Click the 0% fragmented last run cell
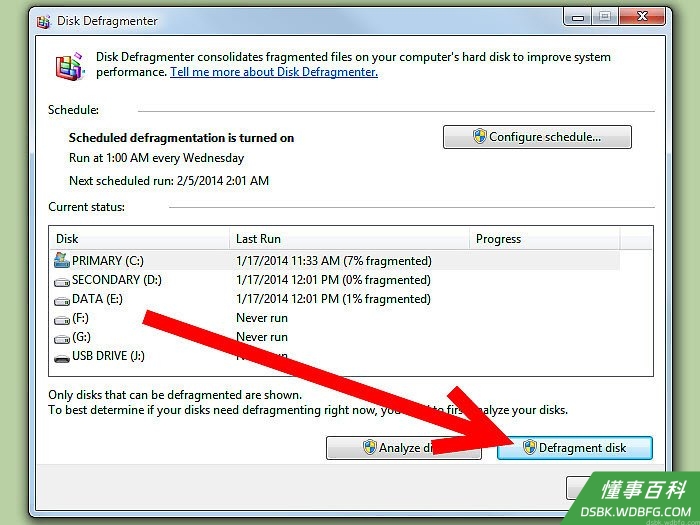This screenshot has height=525, width=700. (x=333, y=280)
